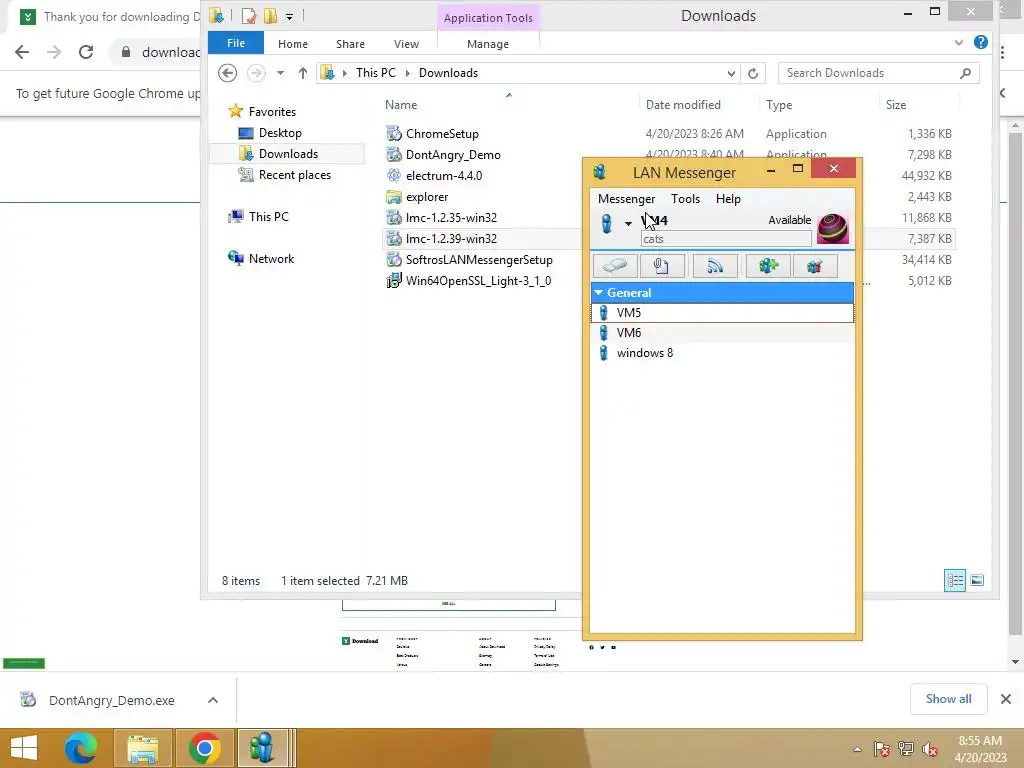Click Chrome back button

pos(22,52)
